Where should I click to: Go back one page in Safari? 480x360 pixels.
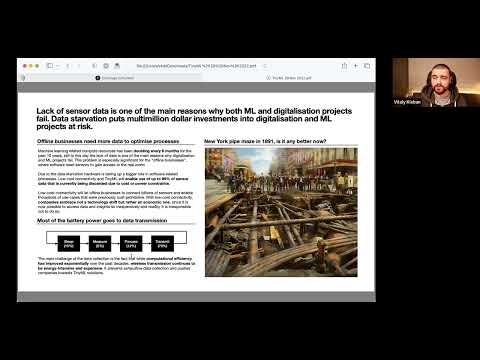68,66
